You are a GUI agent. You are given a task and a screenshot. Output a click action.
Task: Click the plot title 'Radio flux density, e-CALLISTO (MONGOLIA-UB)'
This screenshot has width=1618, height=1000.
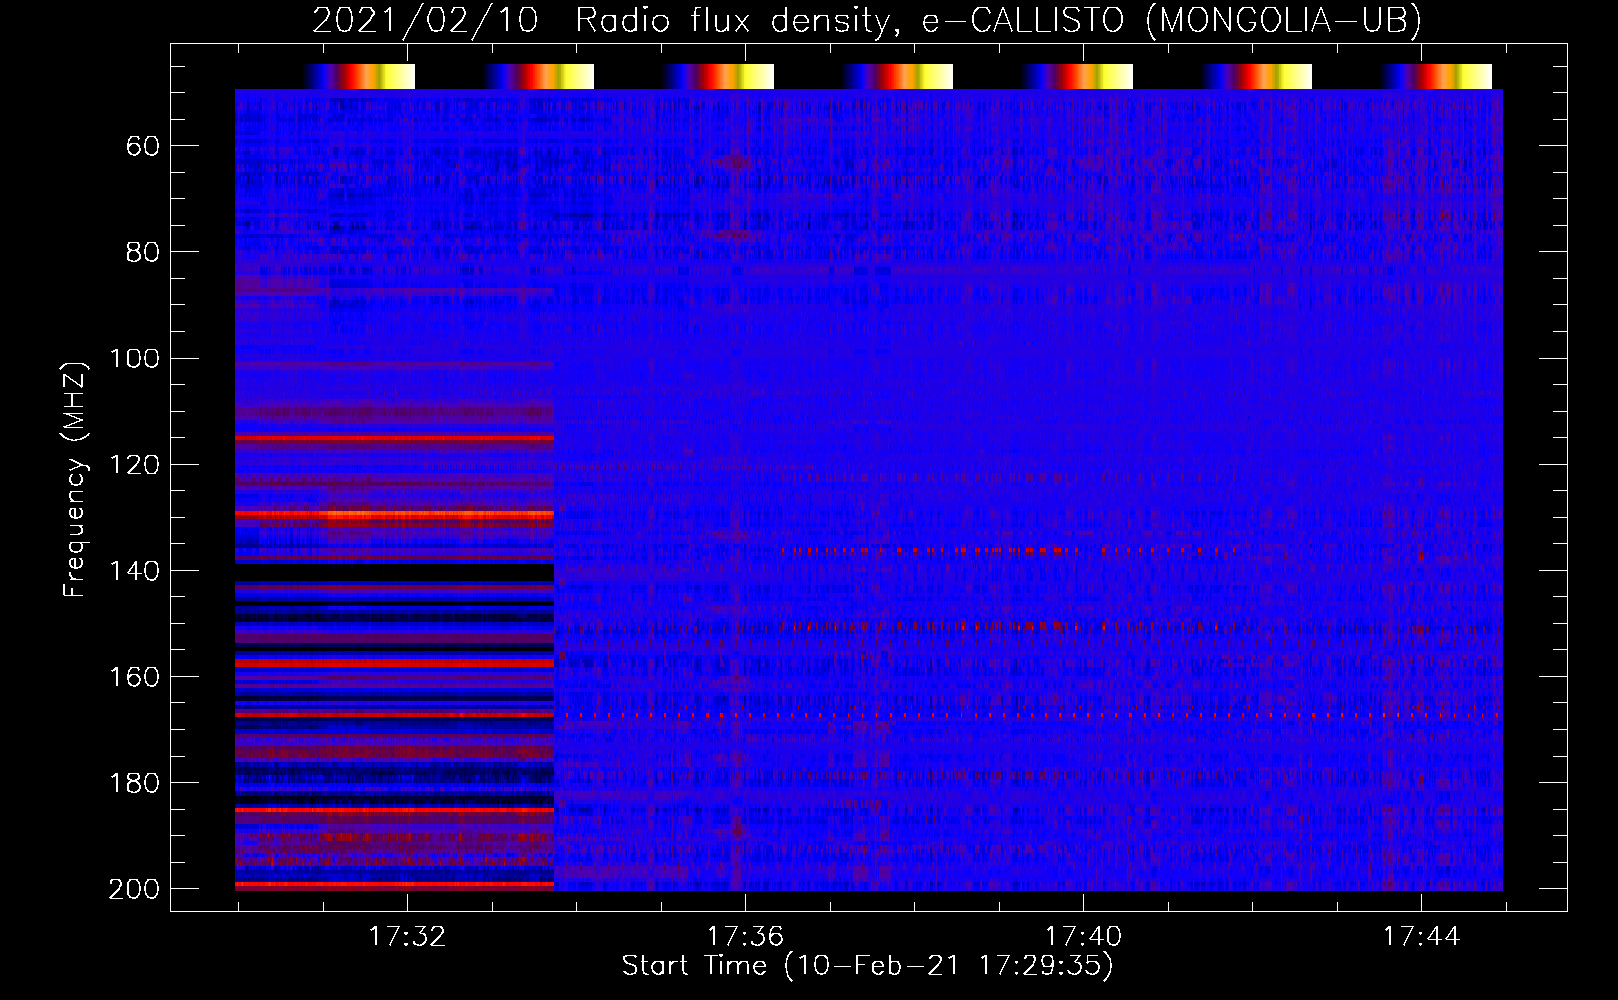coord(998,20)
